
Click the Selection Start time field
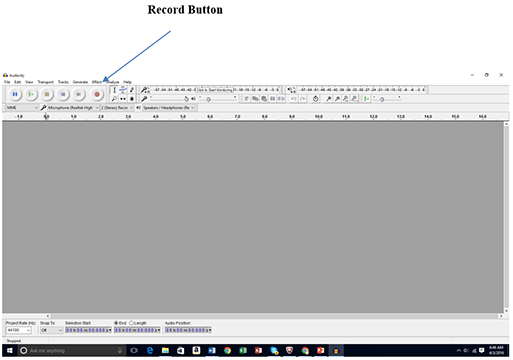click(88, 330)
